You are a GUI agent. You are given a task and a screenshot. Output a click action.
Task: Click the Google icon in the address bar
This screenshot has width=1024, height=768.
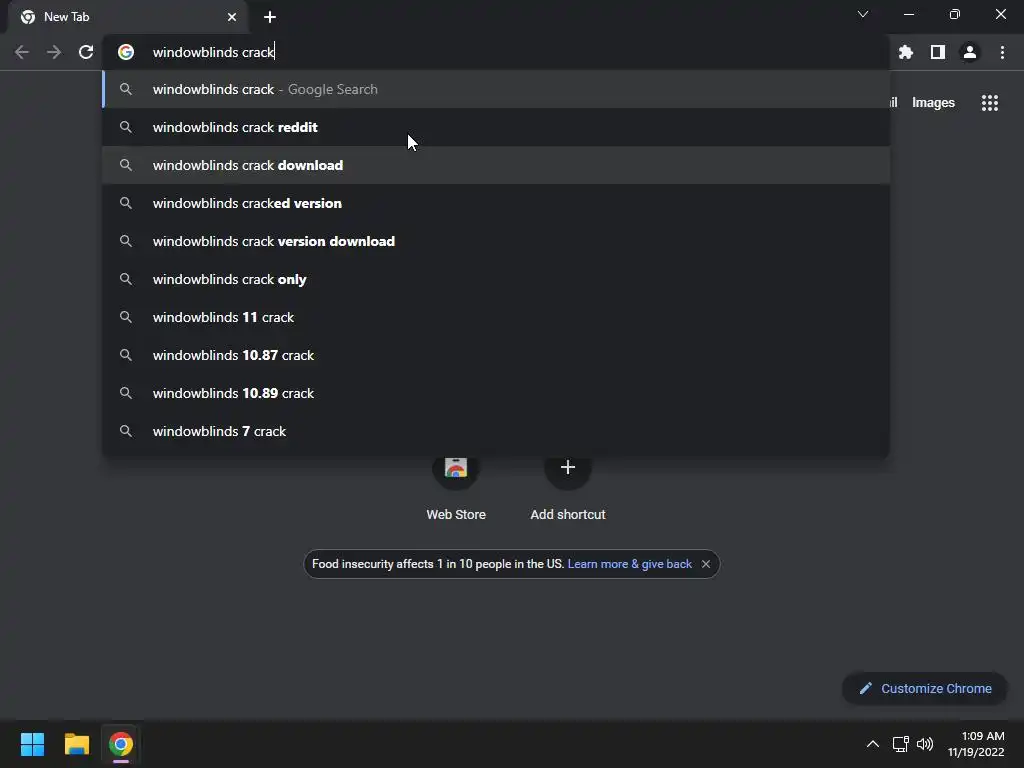[126, 52]
